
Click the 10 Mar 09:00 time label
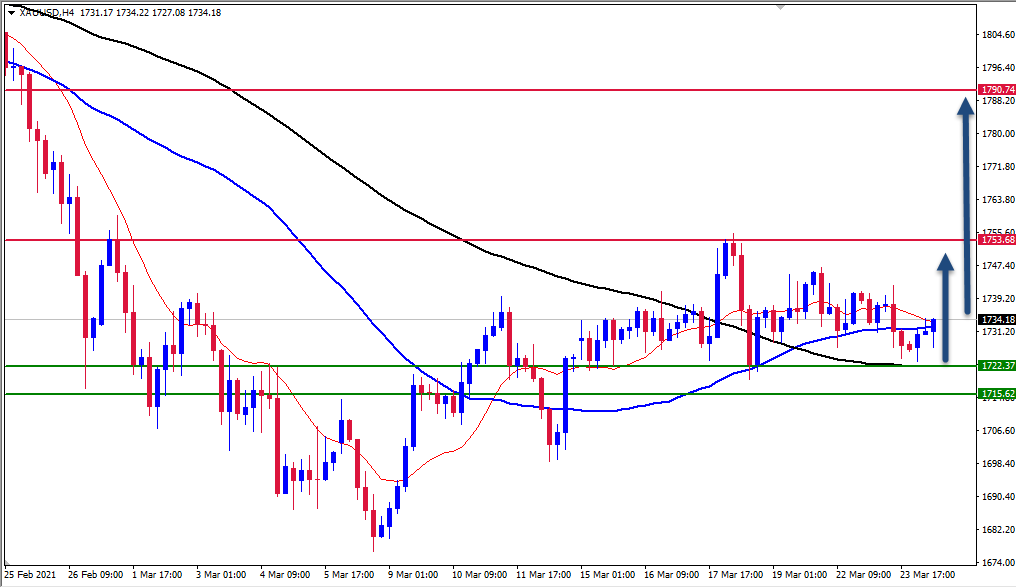(479, 574)
